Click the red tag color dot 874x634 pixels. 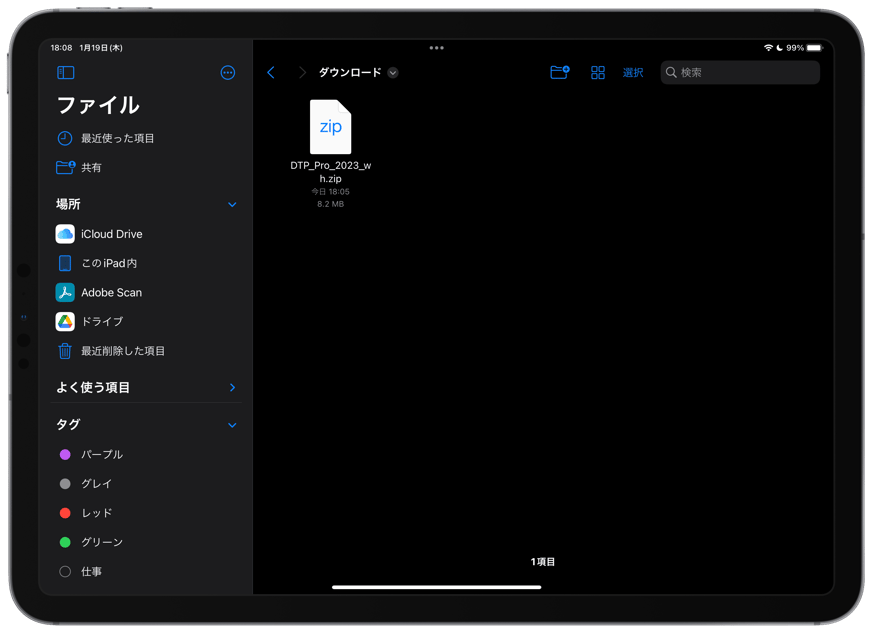click(x=65, y=513)
